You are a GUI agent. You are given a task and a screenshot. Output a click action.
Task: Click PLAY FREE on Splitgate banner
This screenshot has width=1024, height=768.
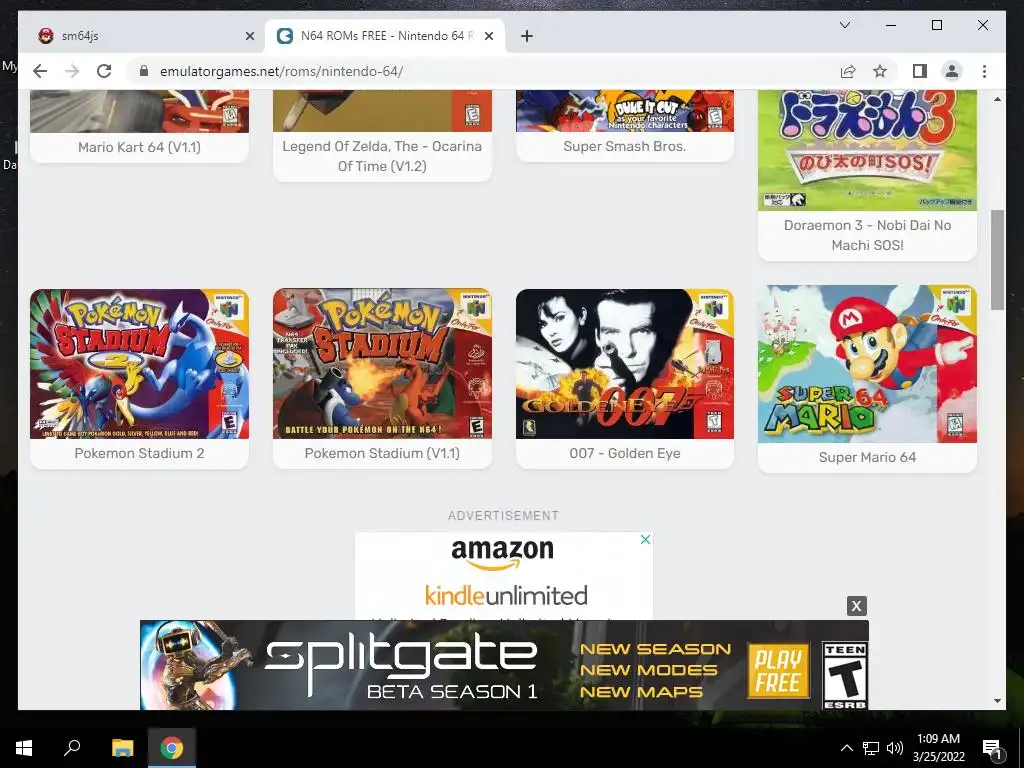[778, 671]
